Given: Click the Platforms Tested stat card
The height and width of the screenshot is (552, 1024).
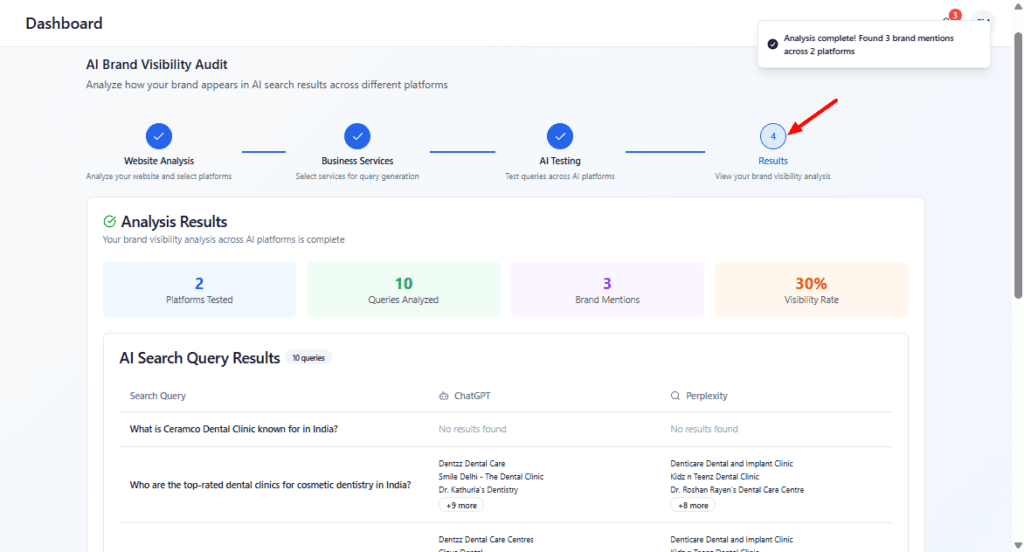Looking at the screenshot, I should pos(199,289).
